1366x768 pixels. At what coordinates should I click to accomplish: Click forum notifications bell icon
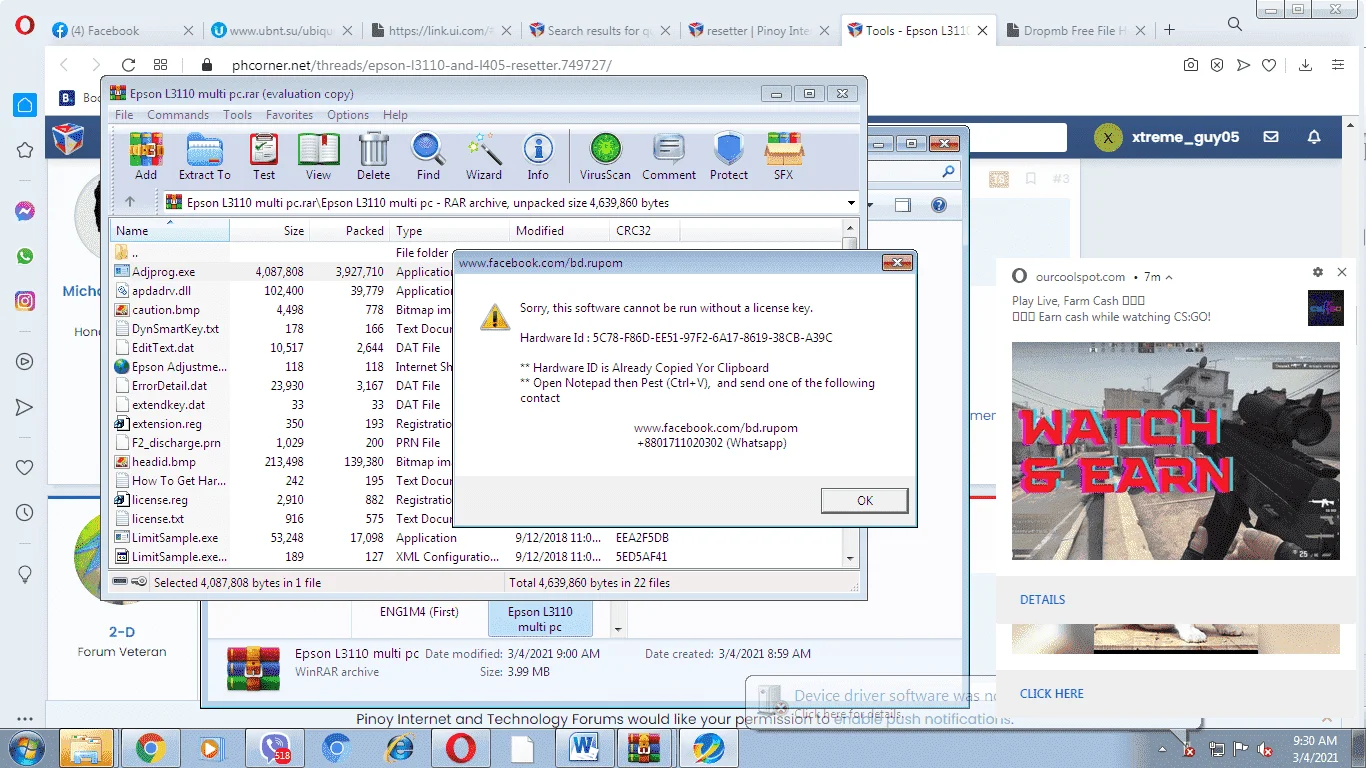pyautogui.click(x=1315, y=137)
